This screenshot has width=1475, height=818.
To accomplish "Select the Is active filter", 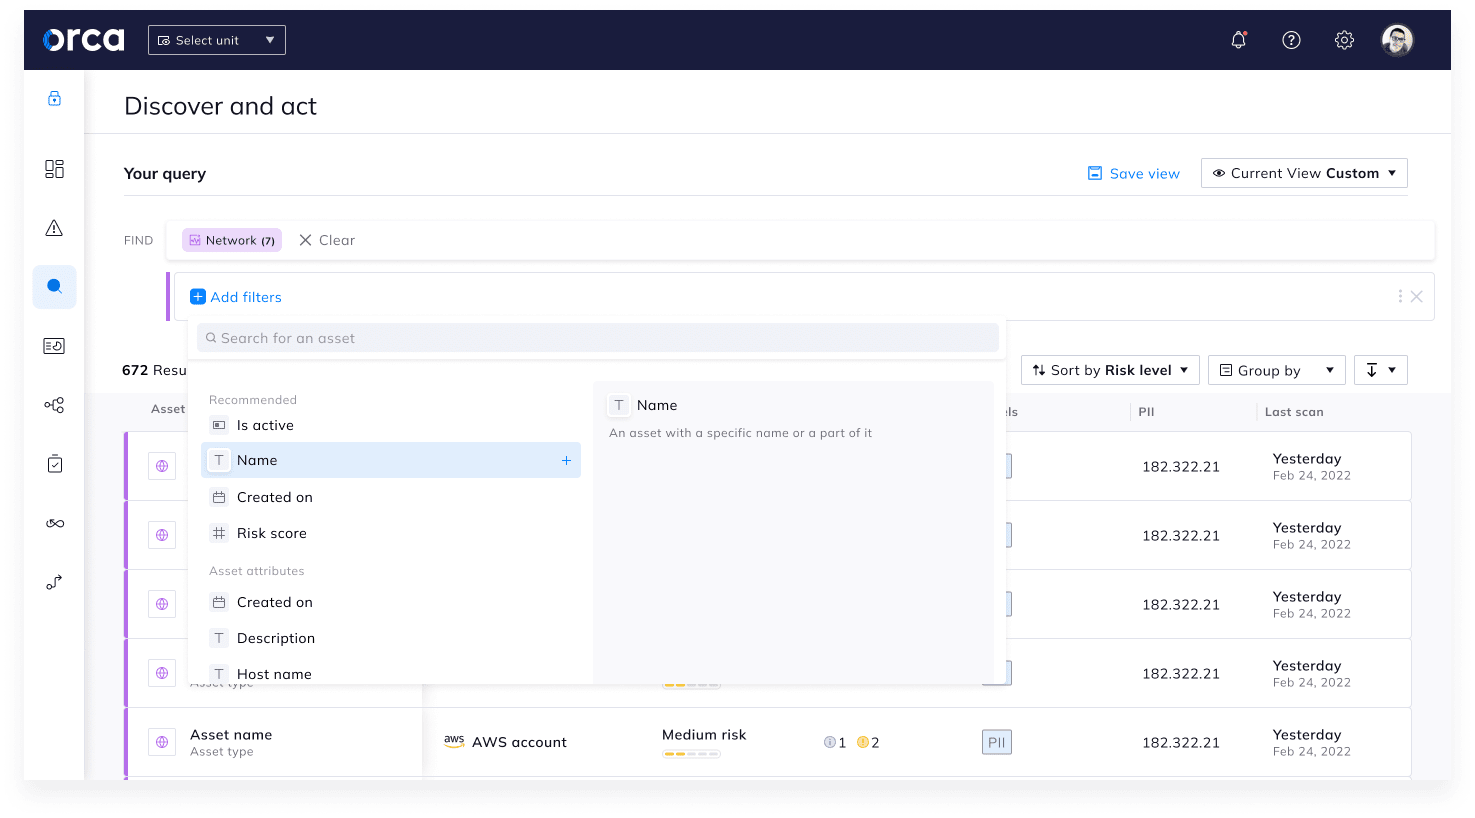I will pyautogui.click(x=391, y=425).
